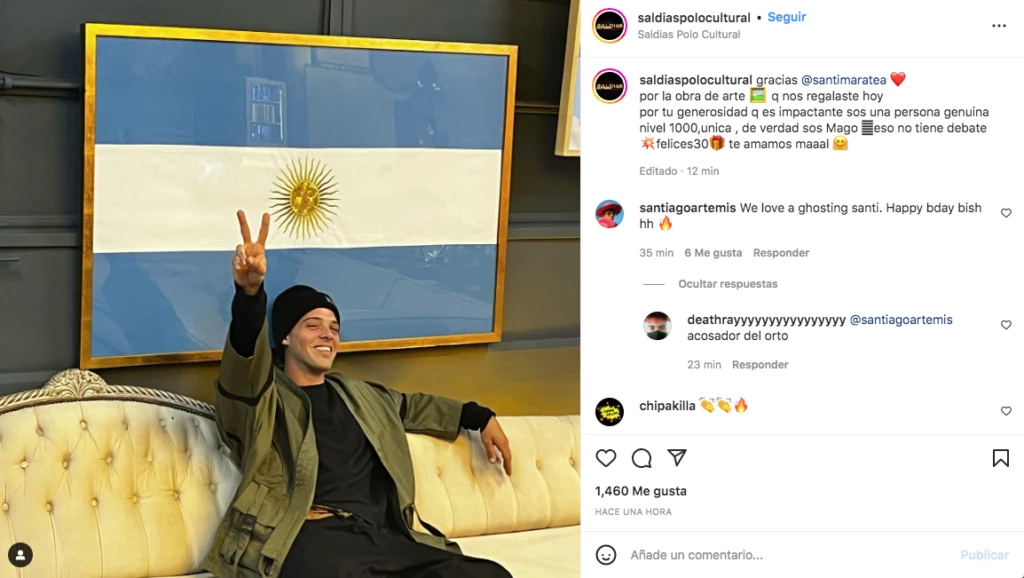This screenshot has width=1024, height=578.
Task: Open the emoji picker smiley icon
Action: (606, 555)
